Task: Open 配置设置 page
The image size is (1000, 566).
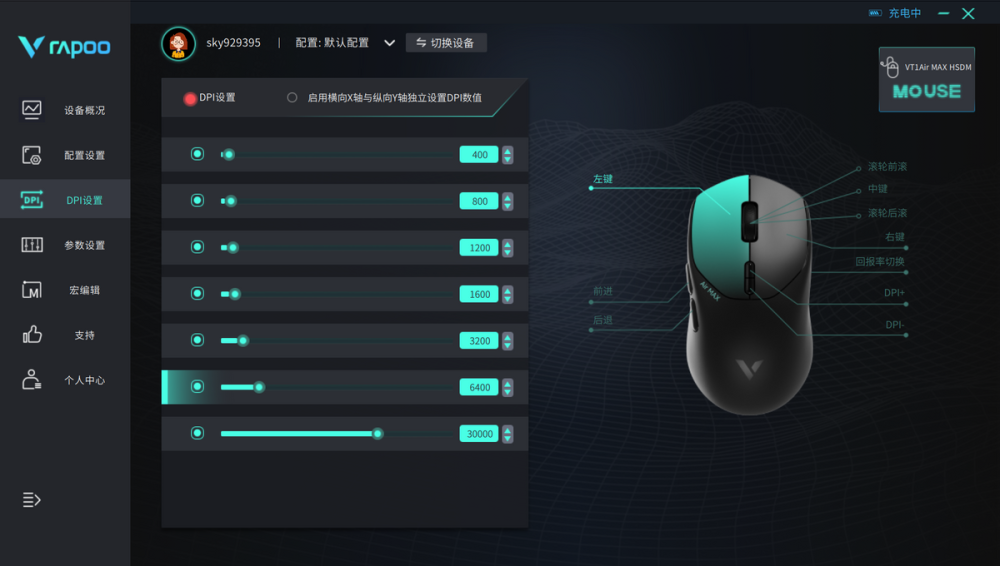Action: coord(84,155)
